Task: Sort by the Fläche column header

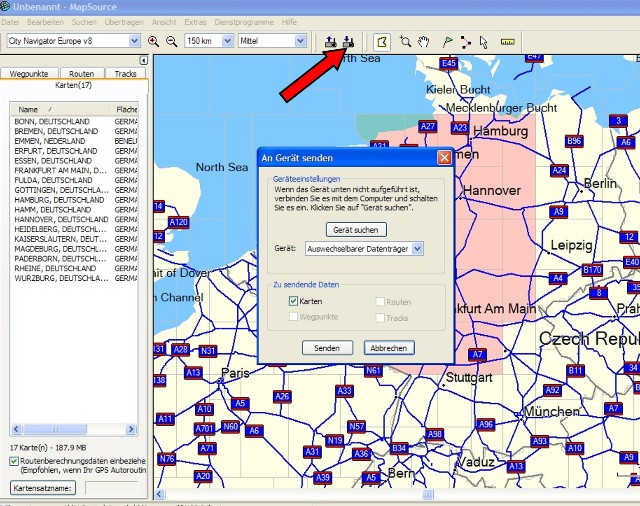Action: click(124, 109)
